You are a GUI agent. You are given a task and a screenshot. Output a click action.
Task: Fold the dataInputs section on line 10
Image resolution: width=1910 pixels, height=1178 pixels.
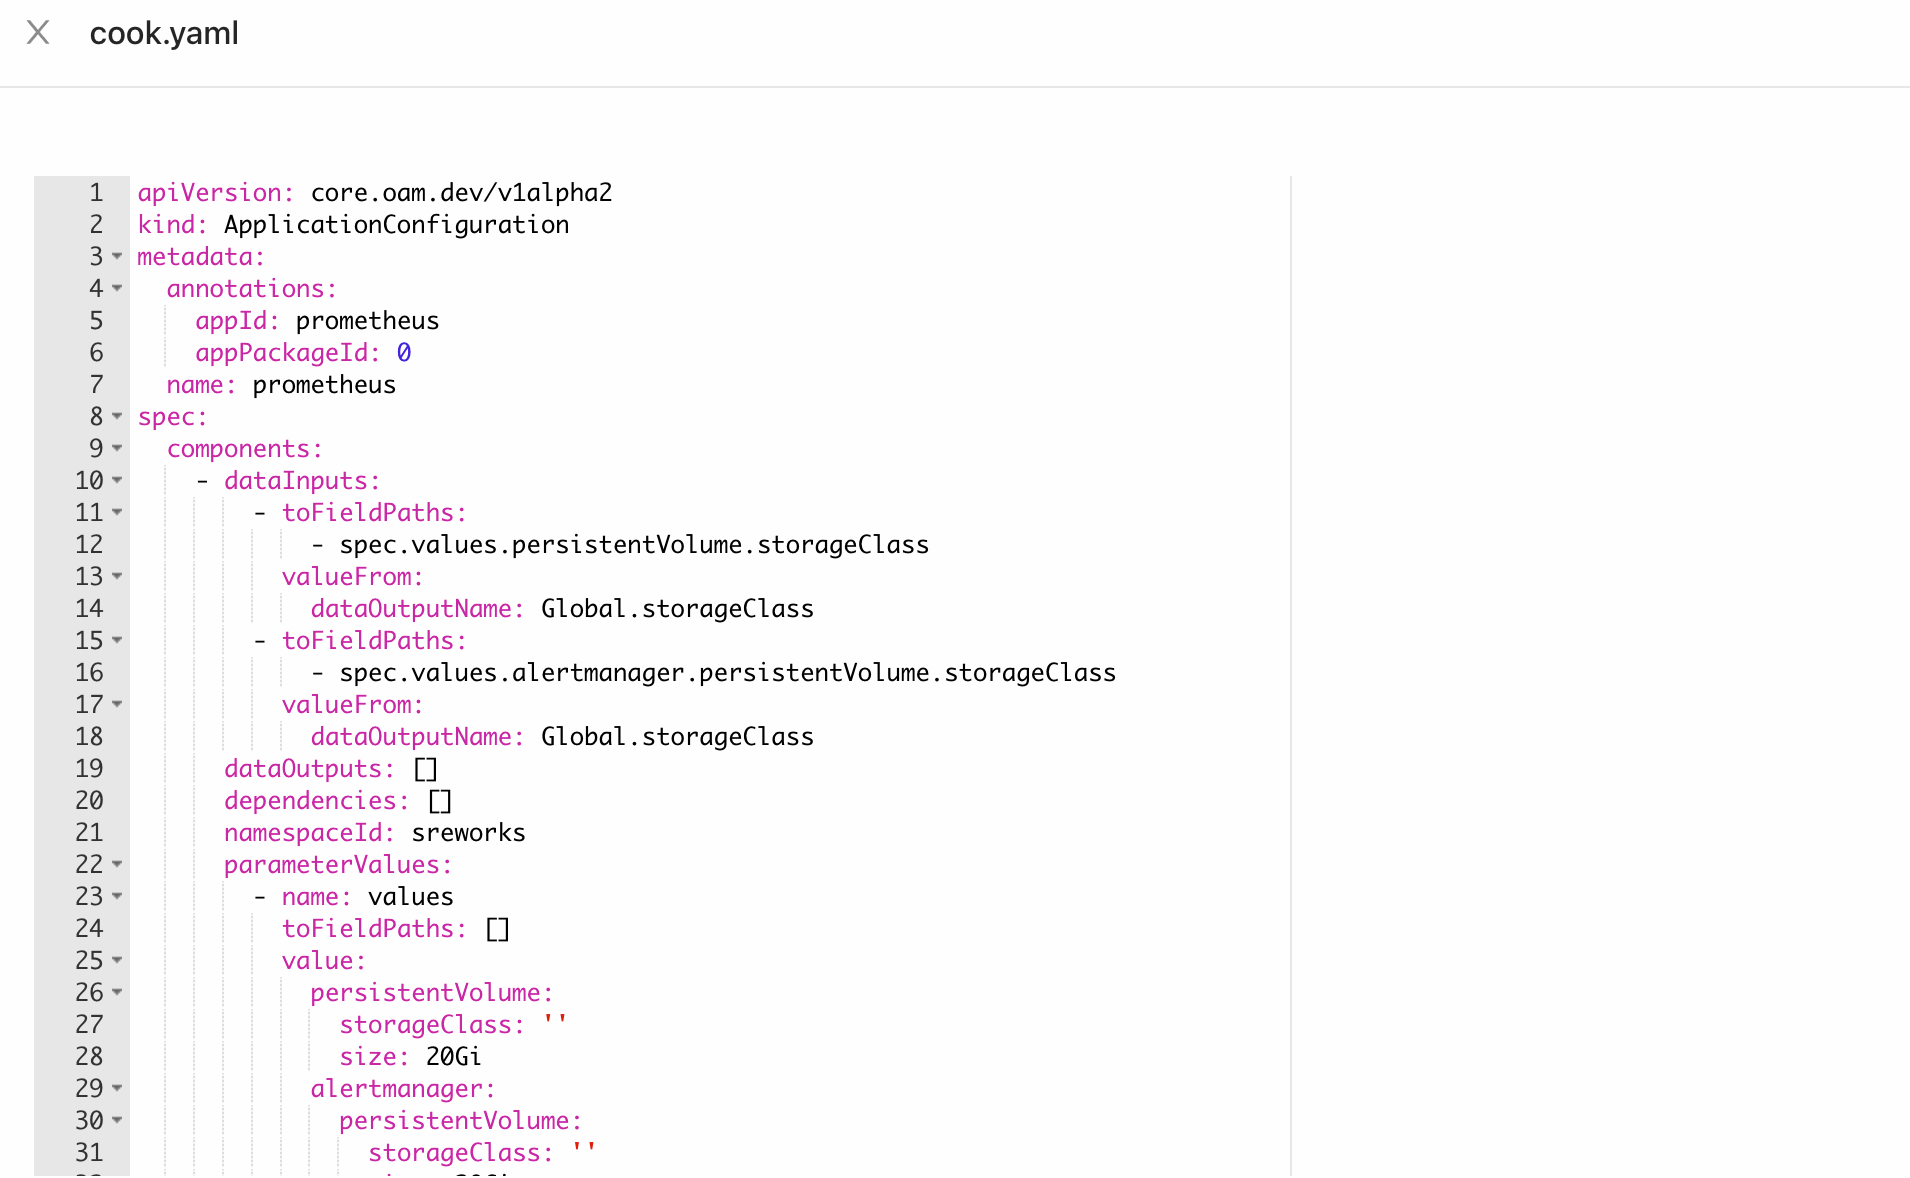[x=117, y=481]
